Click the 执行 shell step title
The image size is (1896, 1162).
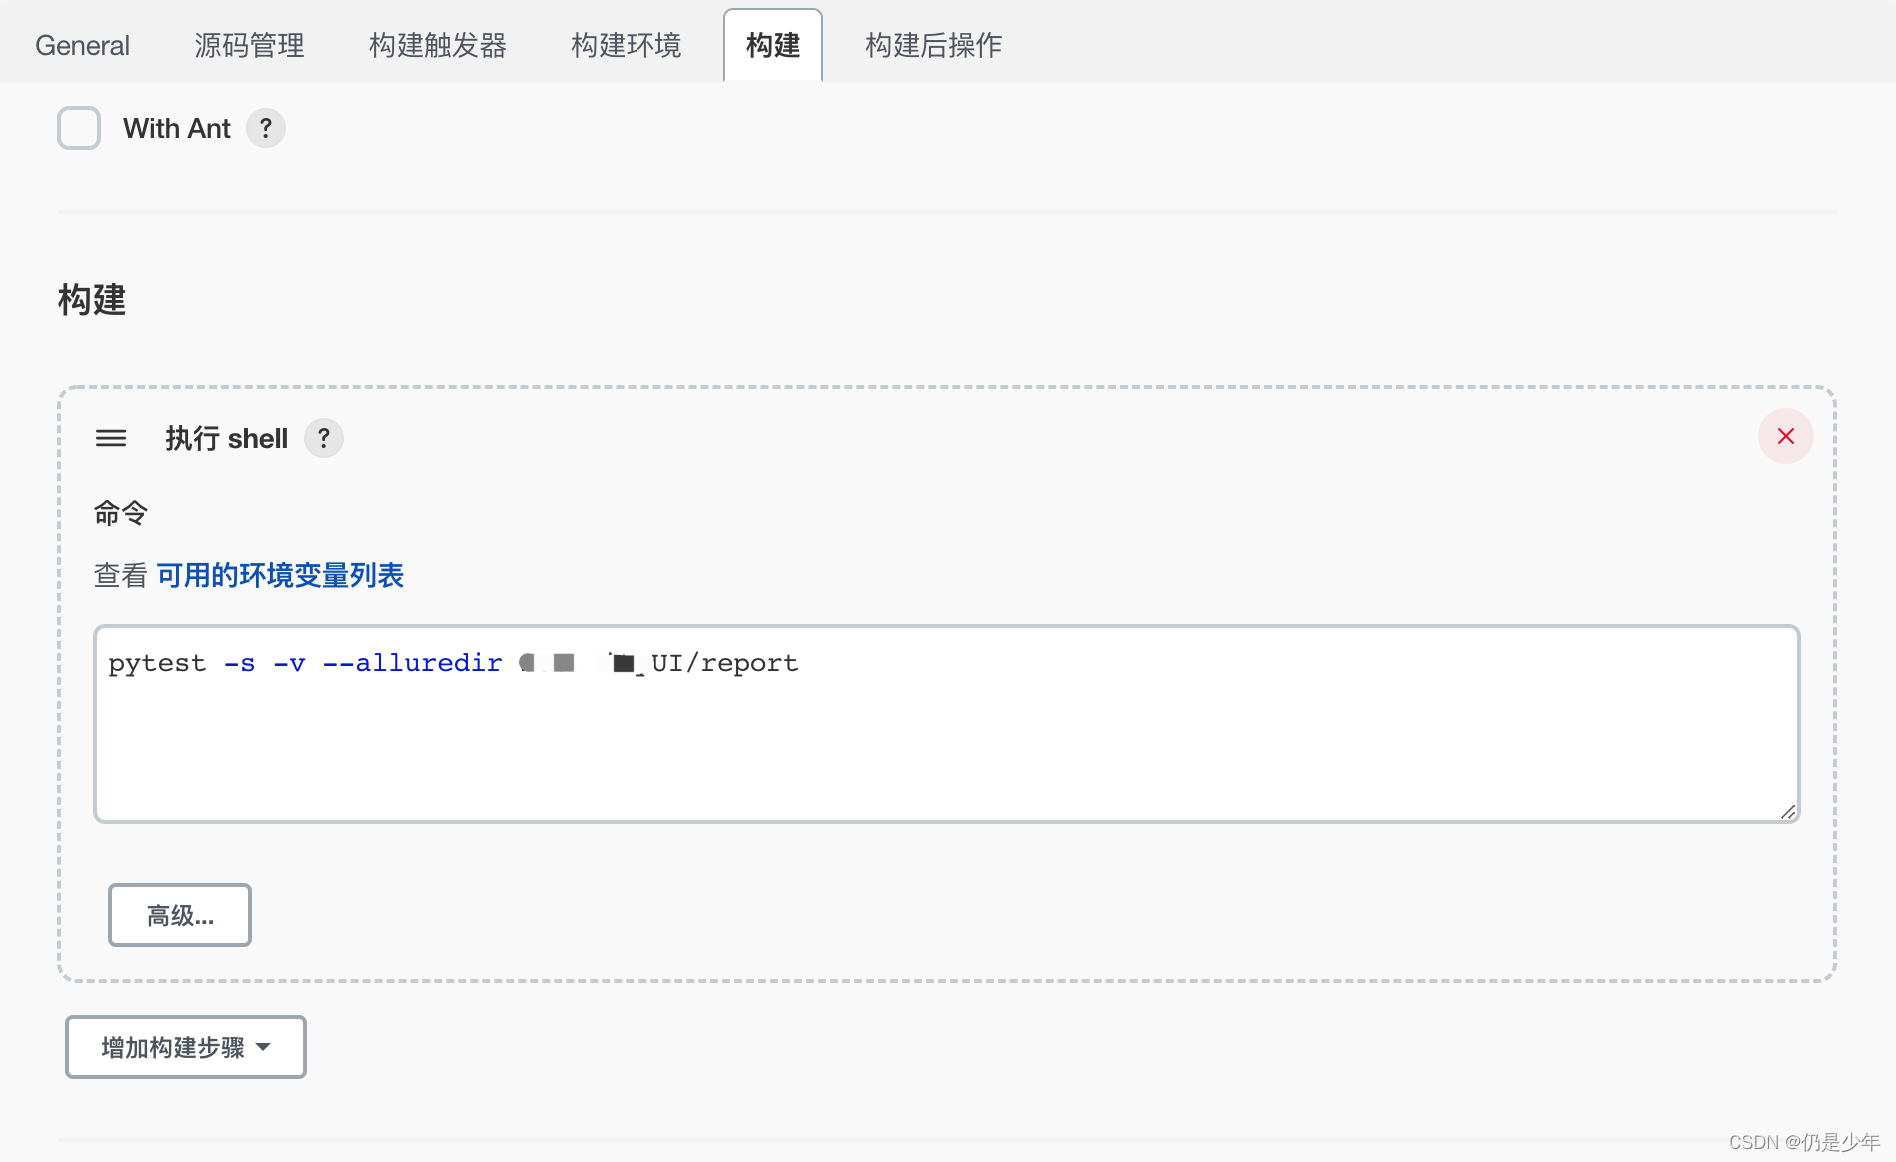coord(227,438)
